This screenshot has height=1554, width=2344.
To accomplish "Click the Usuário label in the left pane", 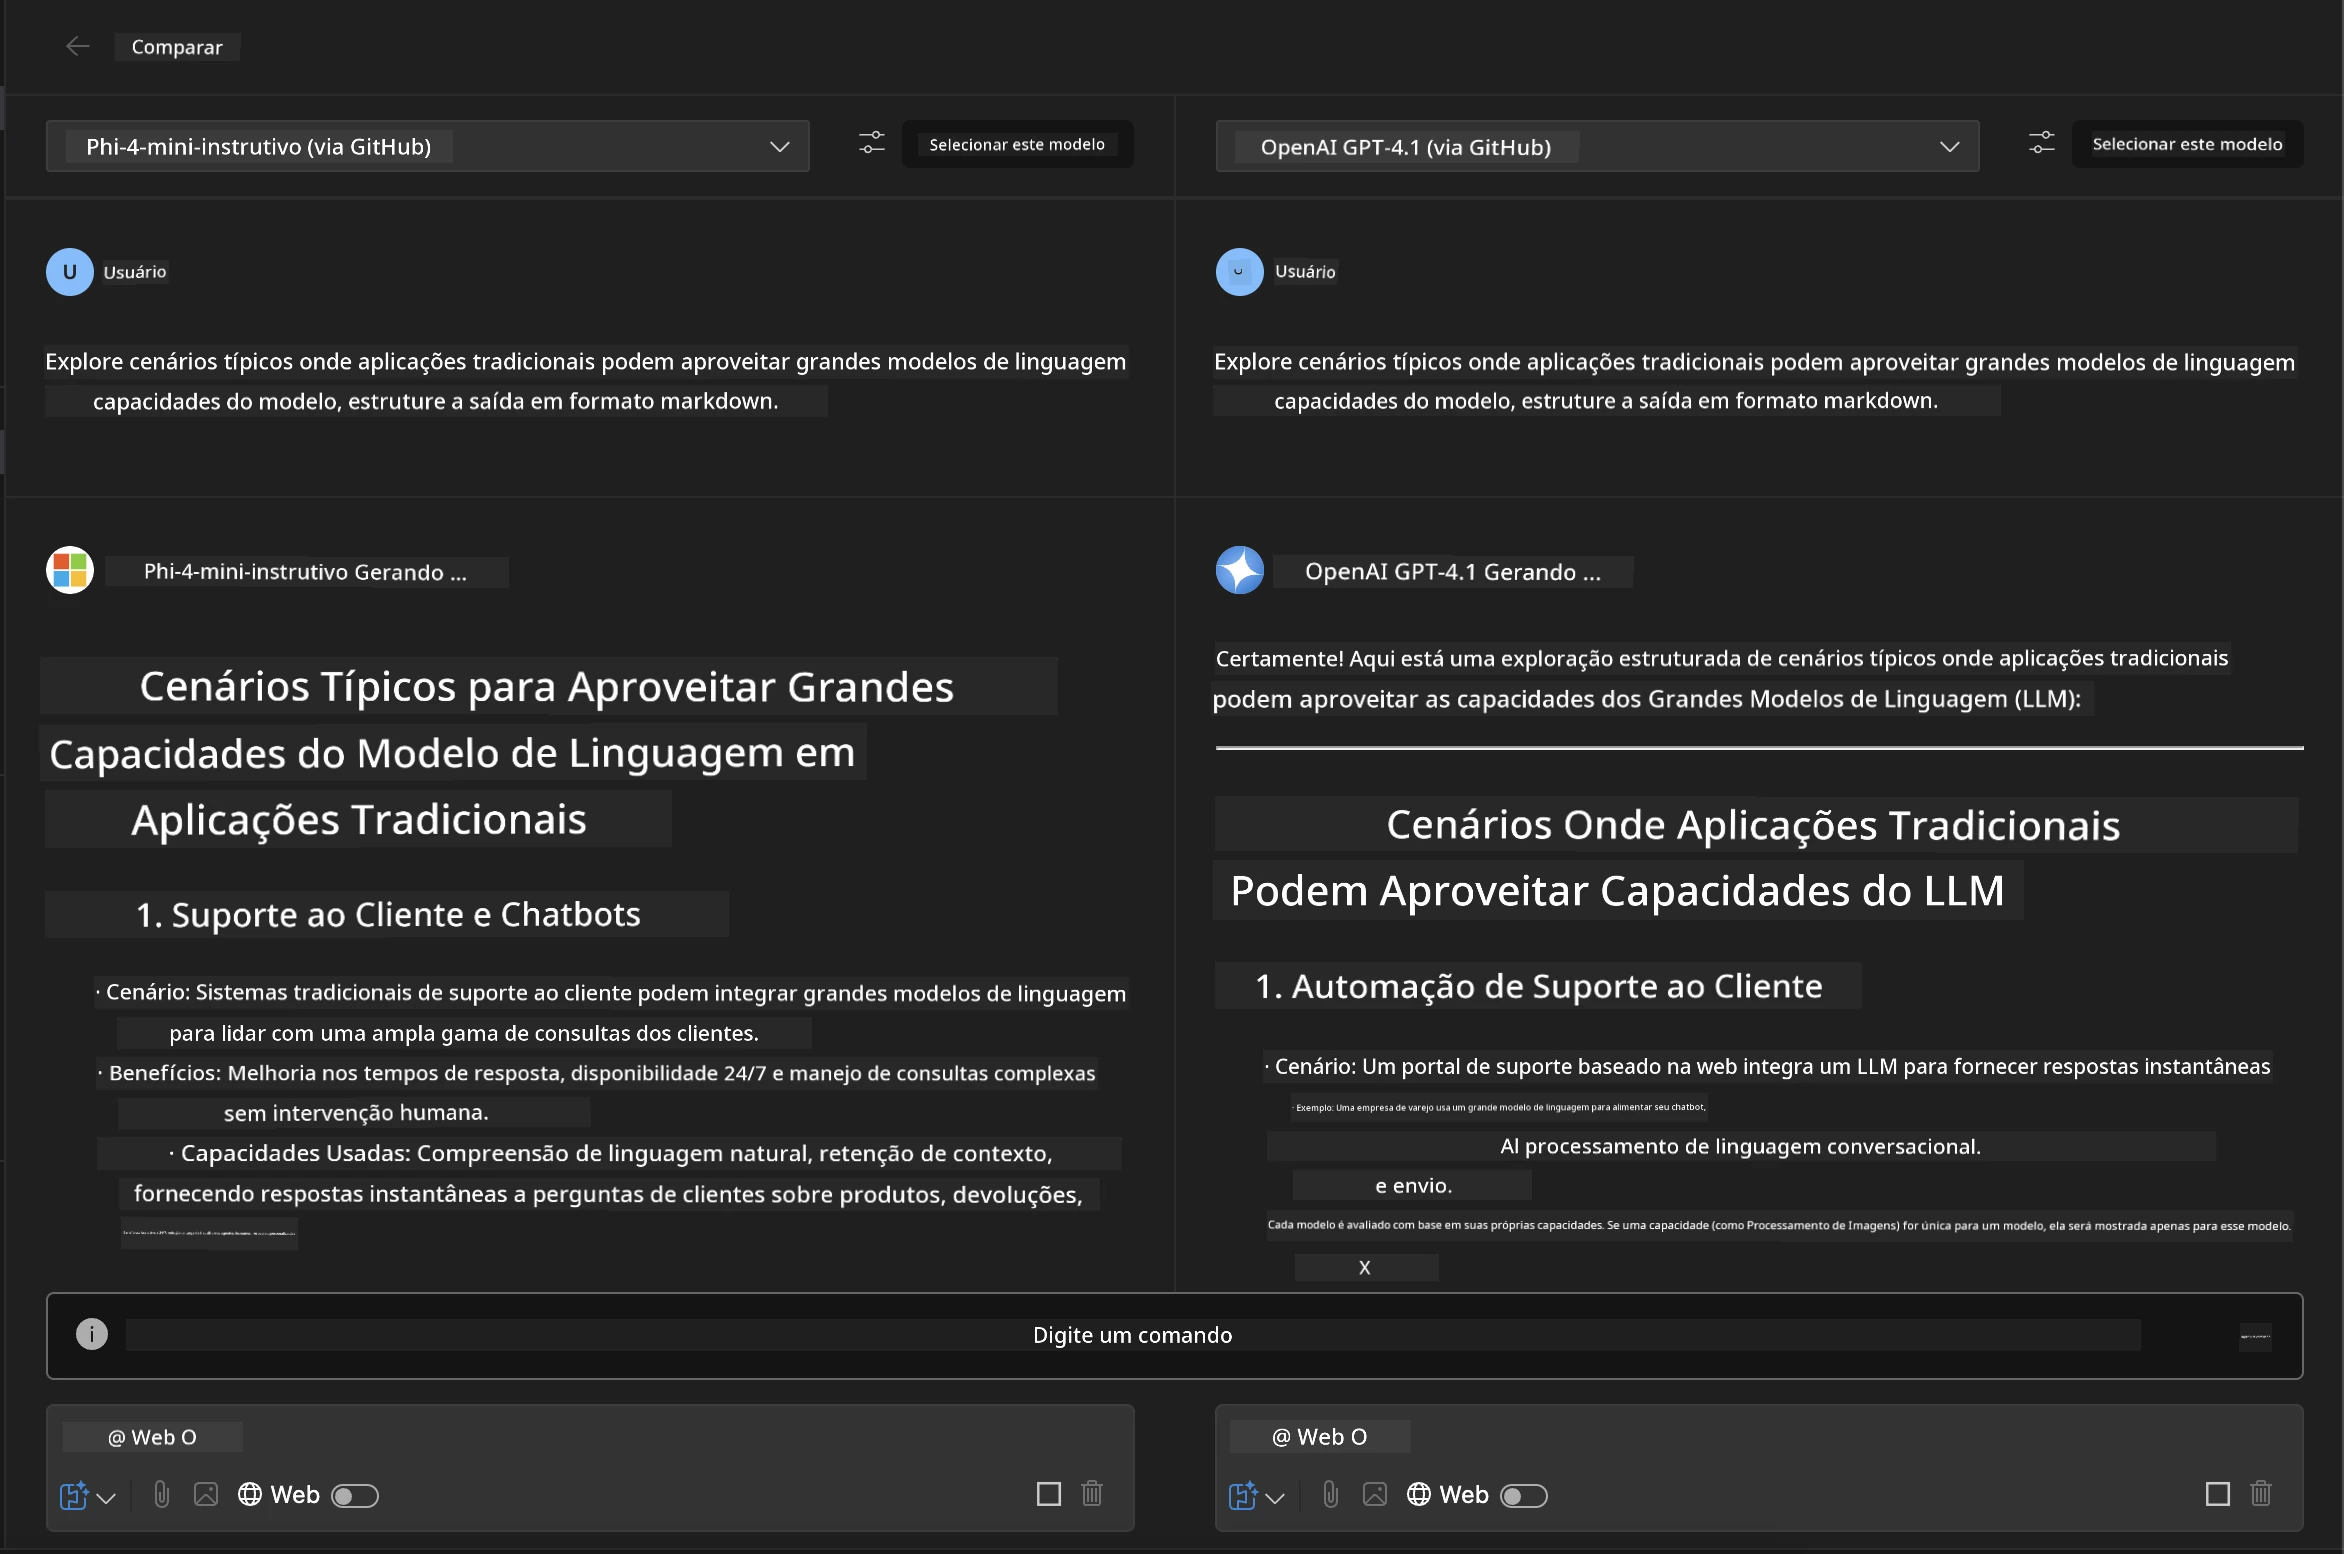I will point(135,272).
